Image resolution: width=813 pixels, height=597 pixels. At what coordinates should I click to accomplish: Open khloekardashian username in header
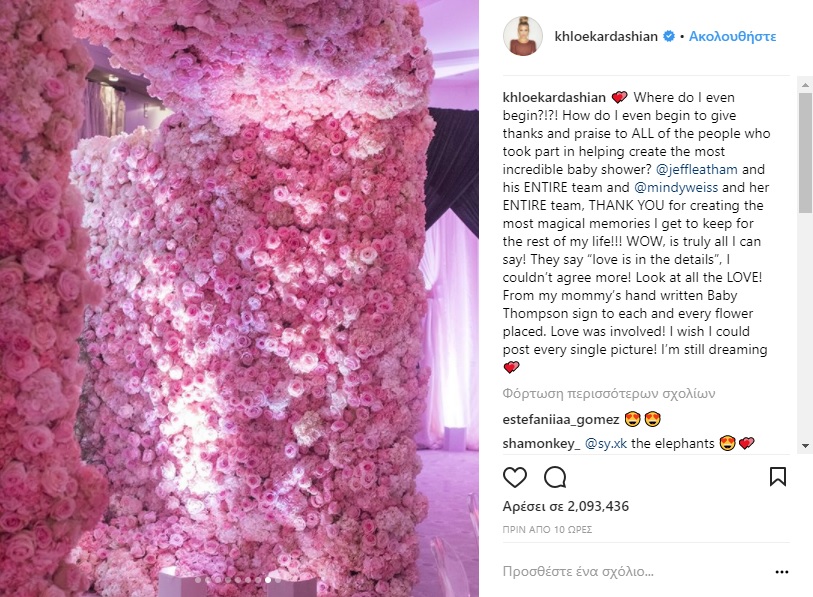point(606,36)
